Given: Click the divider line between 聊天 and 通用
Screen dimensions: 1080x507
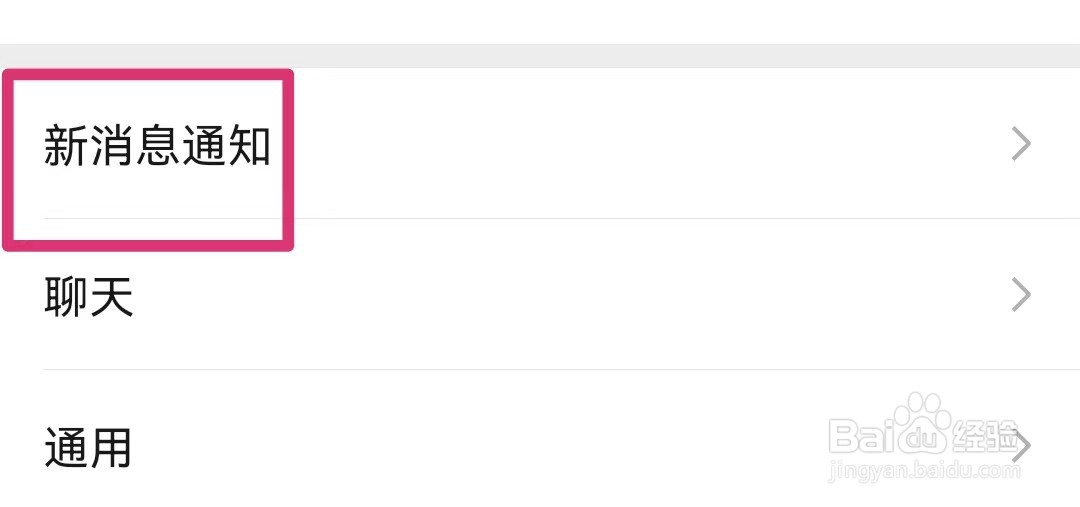Looking at the screenshot, I should coord(561,369).
